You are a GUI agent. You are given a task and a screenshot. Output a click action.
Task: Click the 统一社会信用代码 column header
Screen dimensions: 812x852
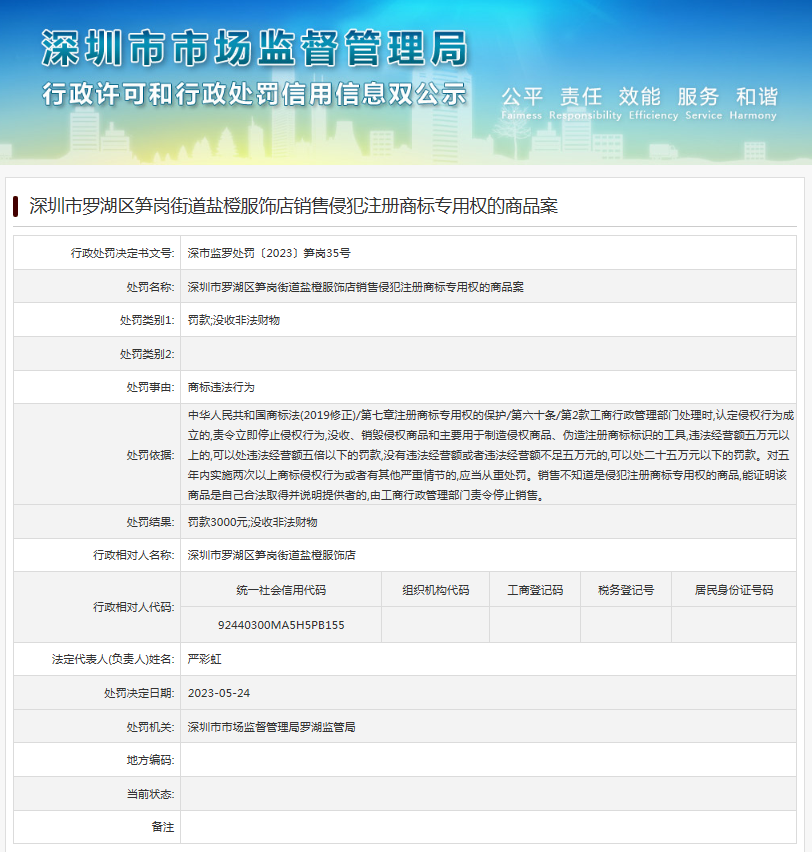click(281, 590)
